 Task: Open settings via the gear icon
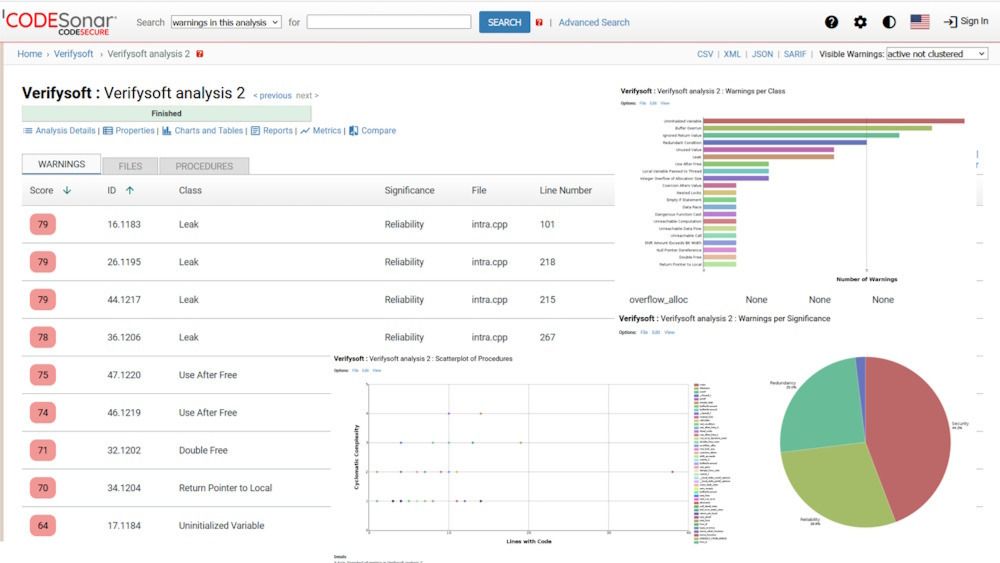(x=860, y=22)
